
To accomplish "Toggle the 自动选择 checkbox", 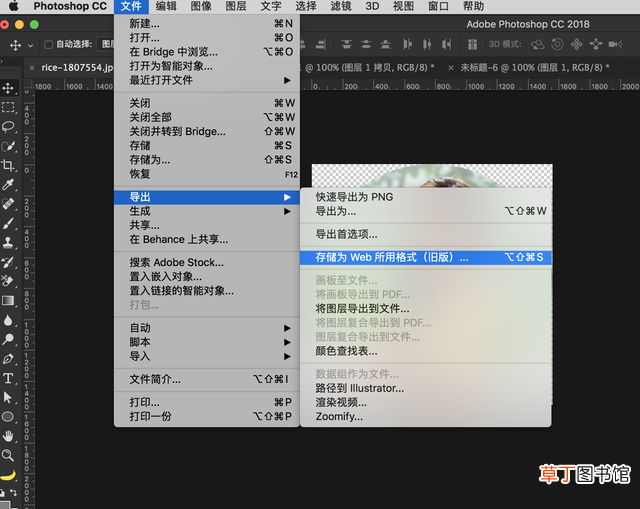I will 49,44.
